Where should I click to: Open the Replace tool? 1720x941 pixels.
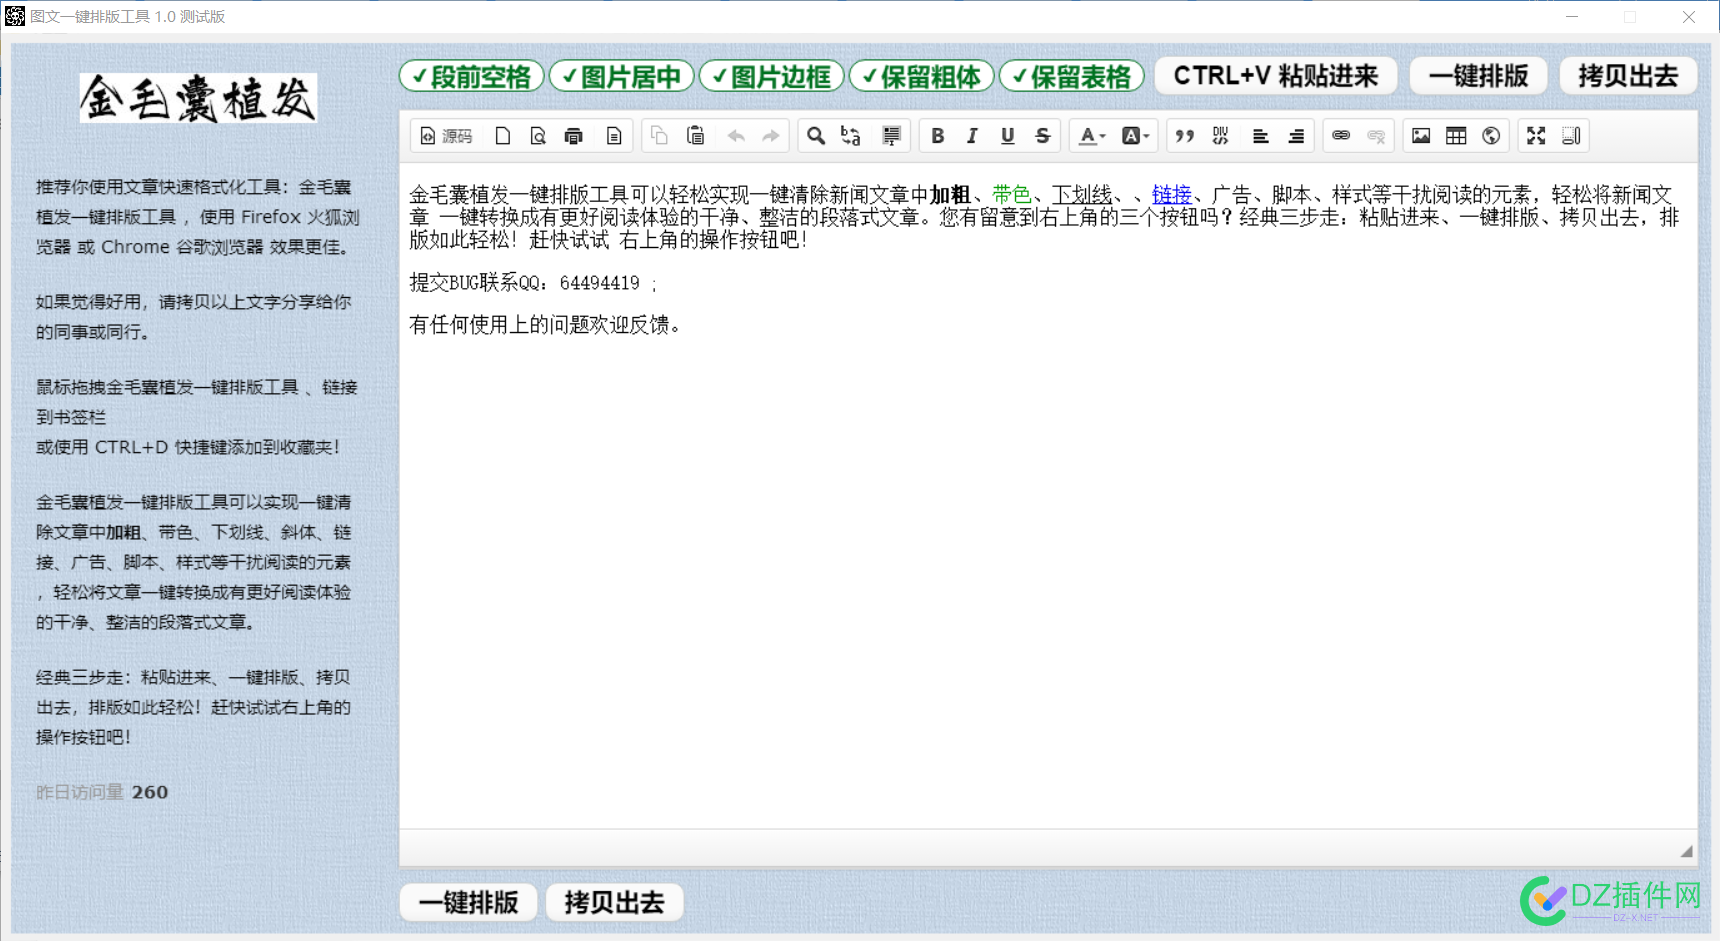tap(851, 136)
